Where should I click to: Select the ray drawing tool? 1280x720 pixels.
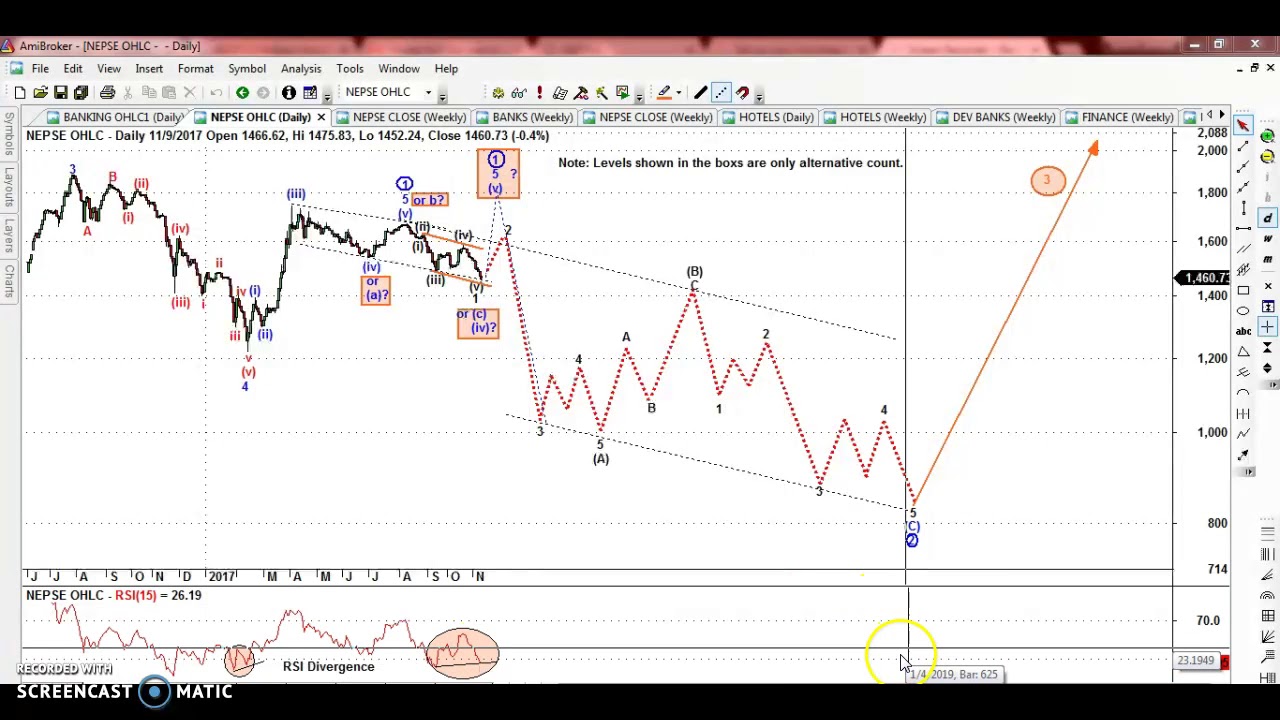point(1243,167)
